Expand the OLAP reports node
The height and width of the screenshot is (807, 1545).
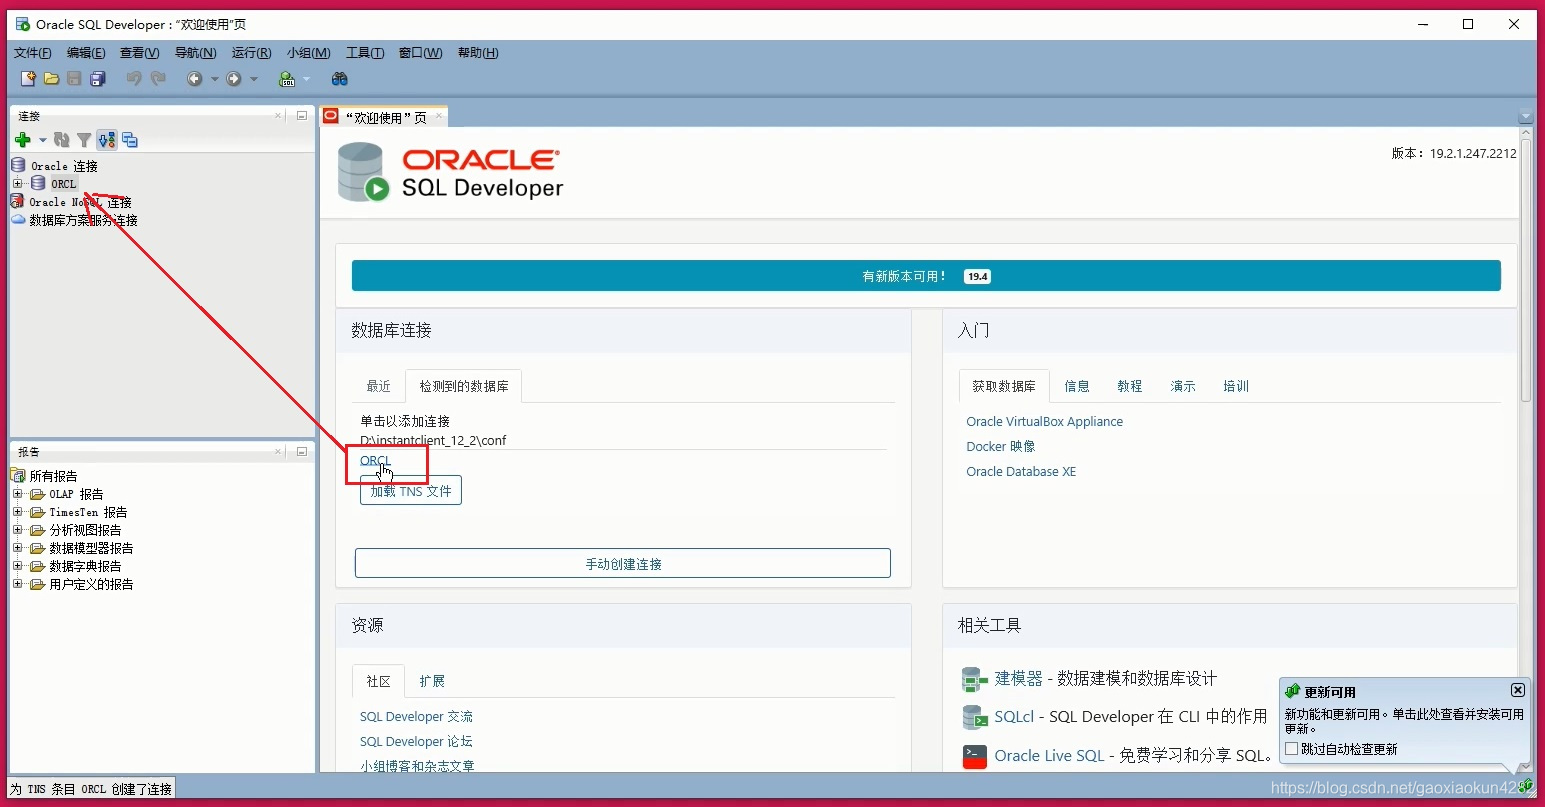tap(17, 494)
